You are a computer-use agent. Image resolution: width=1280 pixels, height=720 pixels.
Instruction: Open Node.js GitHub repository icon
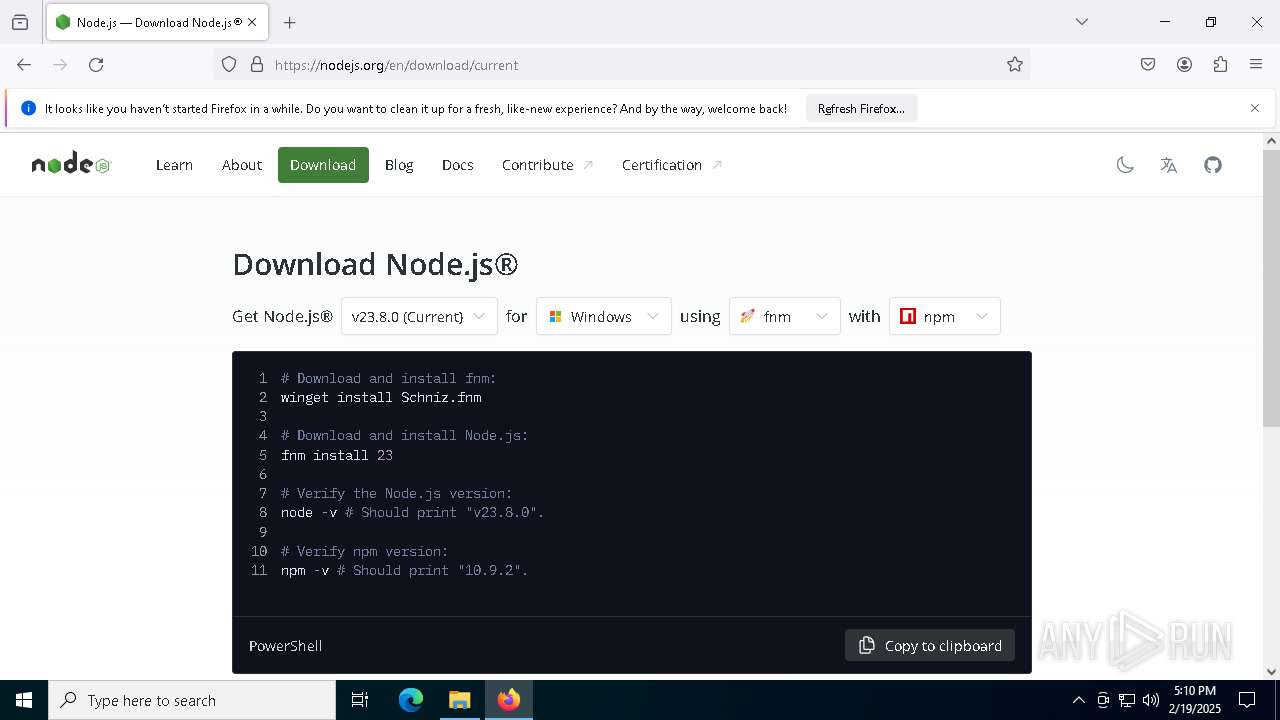1213,165
